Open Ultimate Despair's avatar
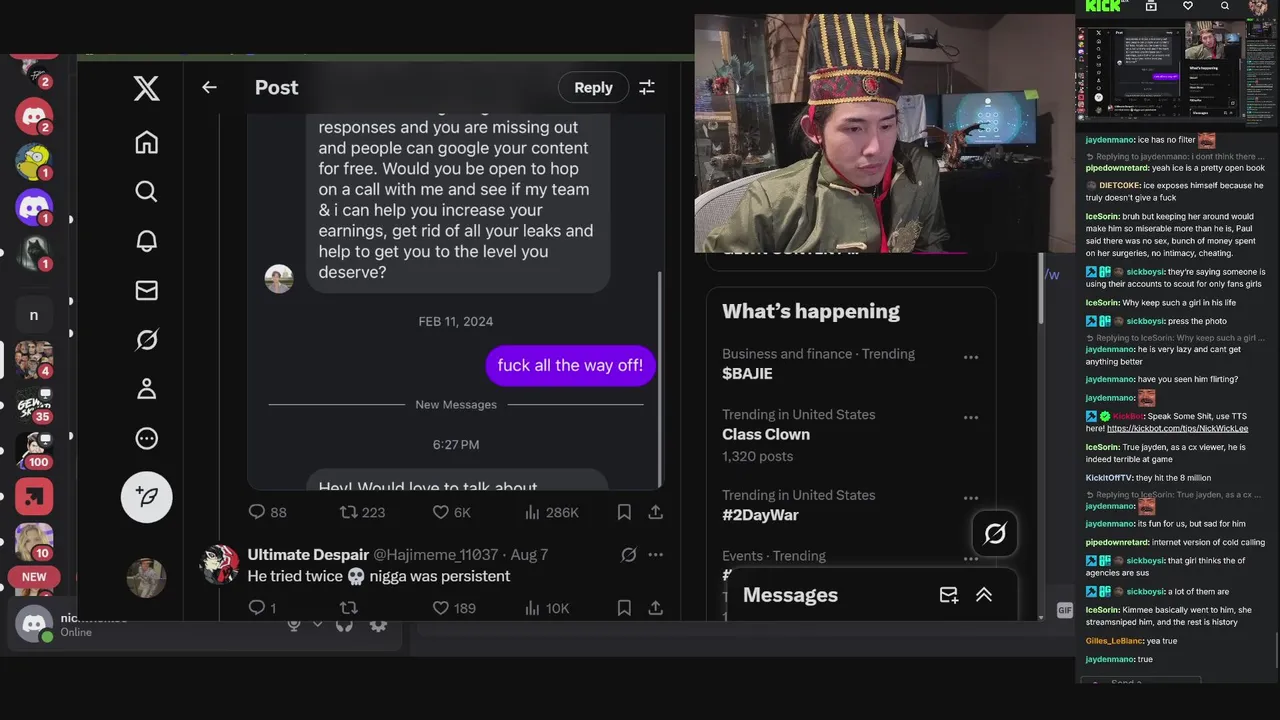The height and width of the screenshot is (720, 1280). 219,565
